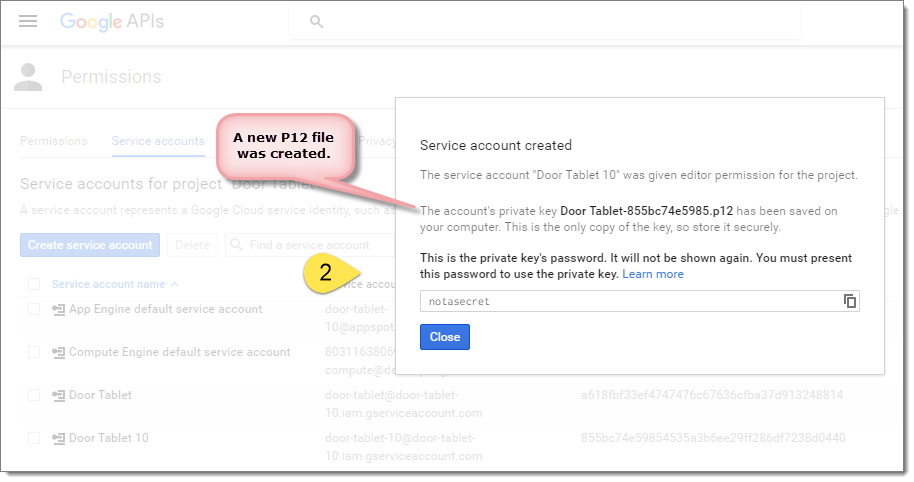Click the Door Tablet 10 account icon

[x=59, y=438]
